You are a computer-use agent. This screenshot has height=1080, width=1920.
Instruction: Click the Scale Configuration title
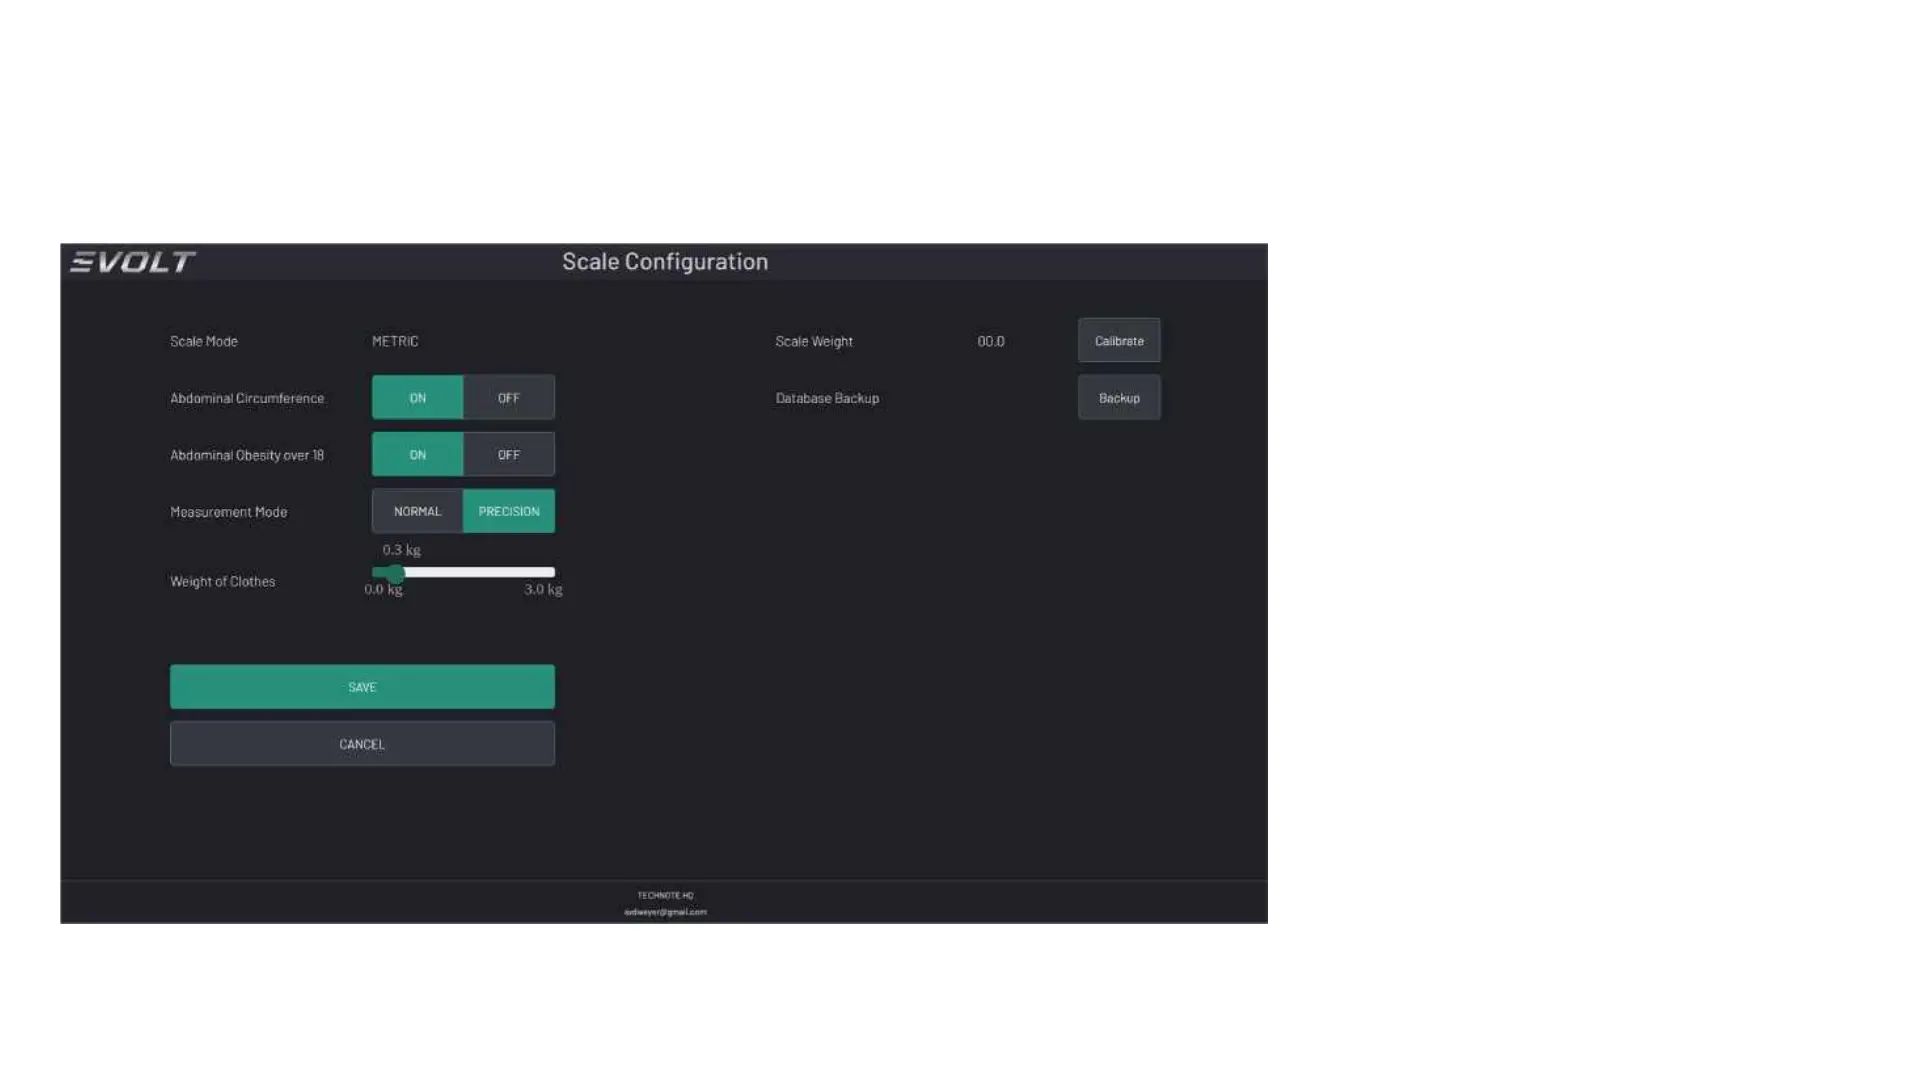click(x=665, y=261)
